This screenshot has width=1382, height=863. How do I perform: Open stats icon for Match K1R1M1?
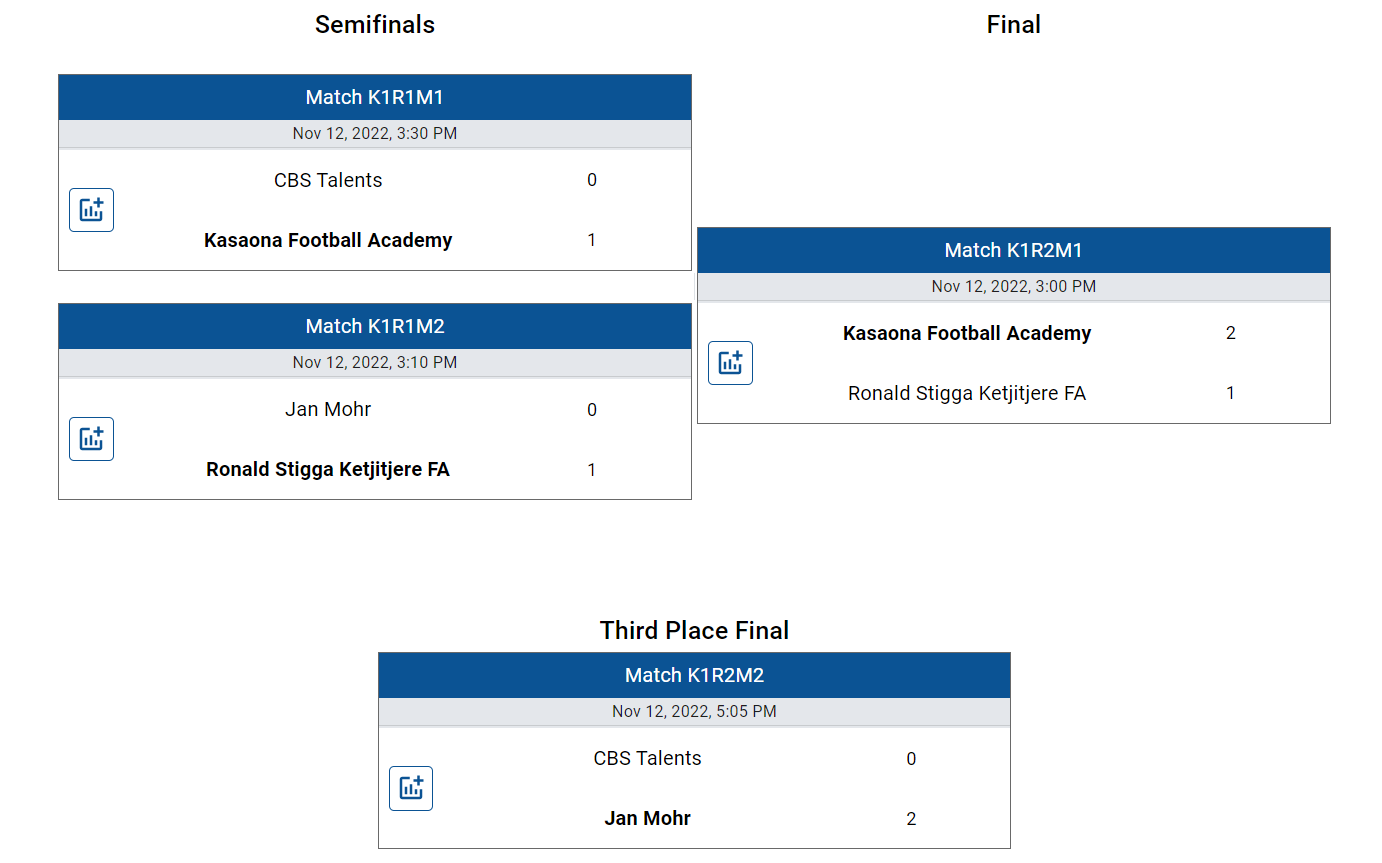click(91, 210)
